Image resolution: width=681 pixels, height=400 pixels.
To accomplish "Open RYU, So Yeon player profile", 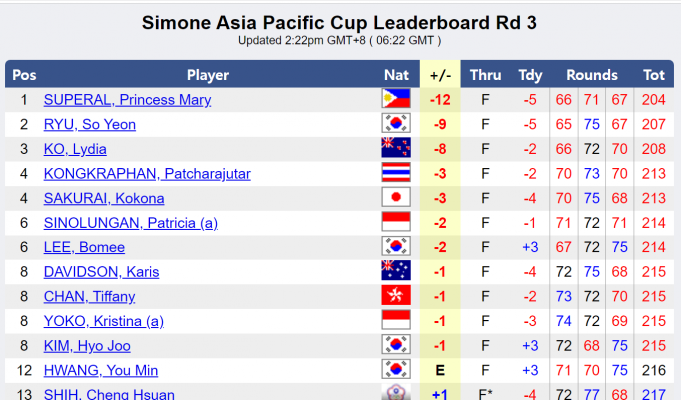I will point(90,125).
